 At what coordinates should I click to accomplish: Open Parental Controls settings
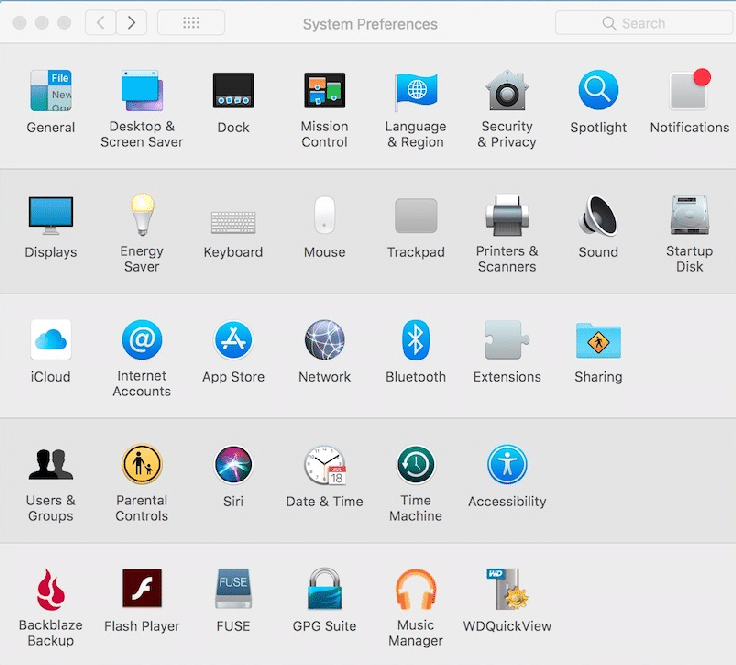tap(141, 466)
